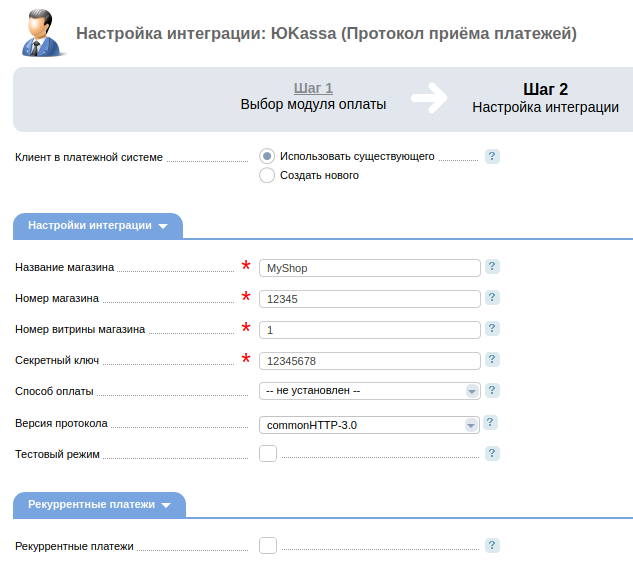Click into Секретный ключ input field
The width and height of the screenshot is (633, 571).
370,361
